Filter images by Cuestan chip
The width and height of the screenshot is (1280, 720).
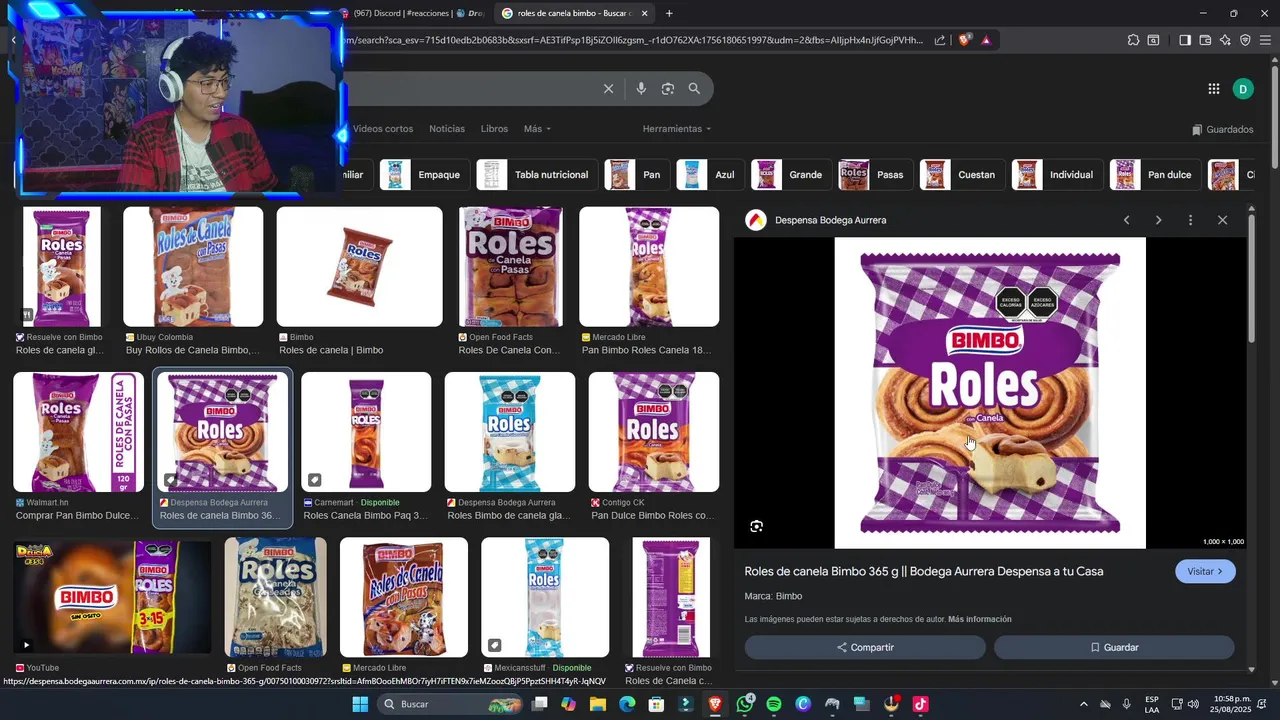click(962, 175)
